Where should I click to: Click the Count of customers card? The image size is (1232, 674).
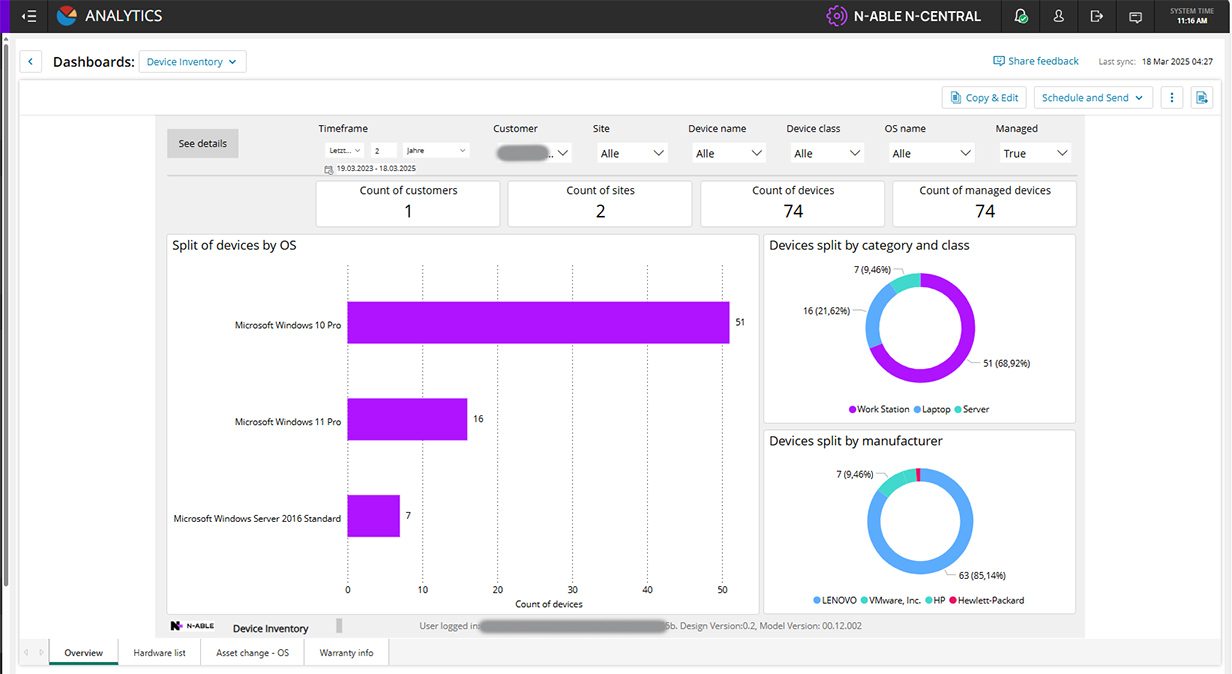408,203
